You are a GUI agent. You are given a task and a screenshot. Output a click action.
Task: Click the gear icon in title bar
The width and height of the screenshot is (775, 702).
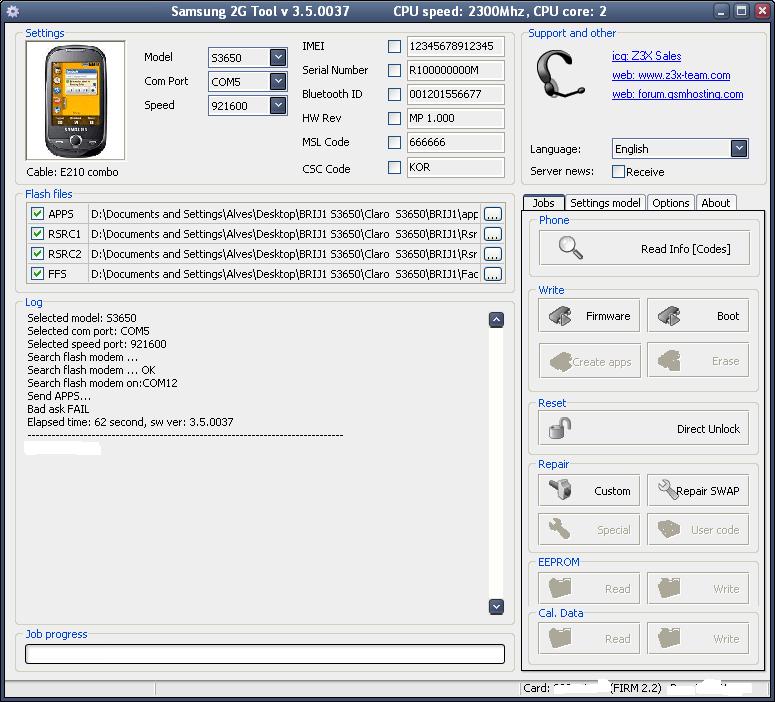click(x=12, y=11)
